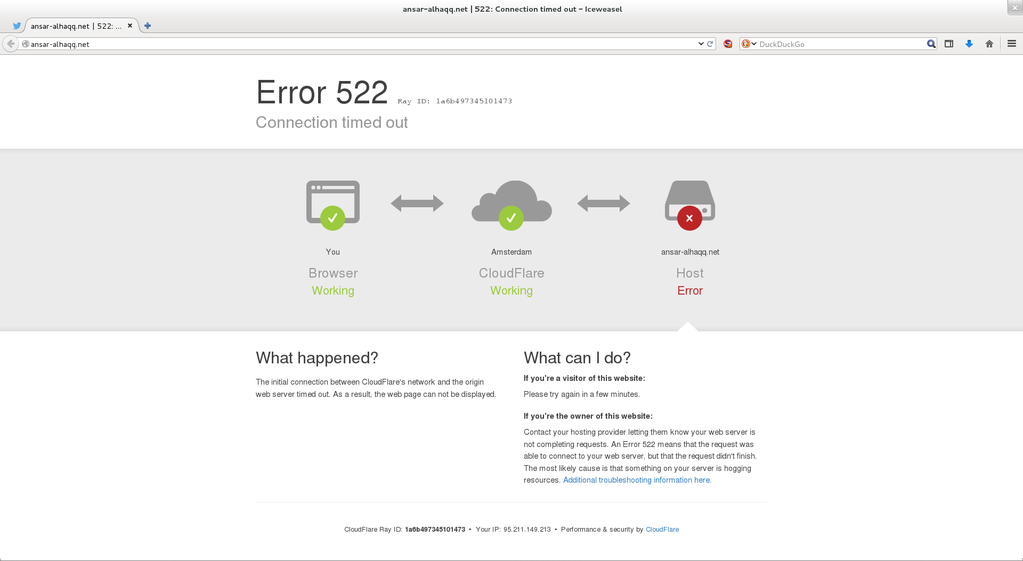Click the red extension icon beside URL bar
Image resolution: width=1023 pixels, height=561 pixels.
point(728,44)
